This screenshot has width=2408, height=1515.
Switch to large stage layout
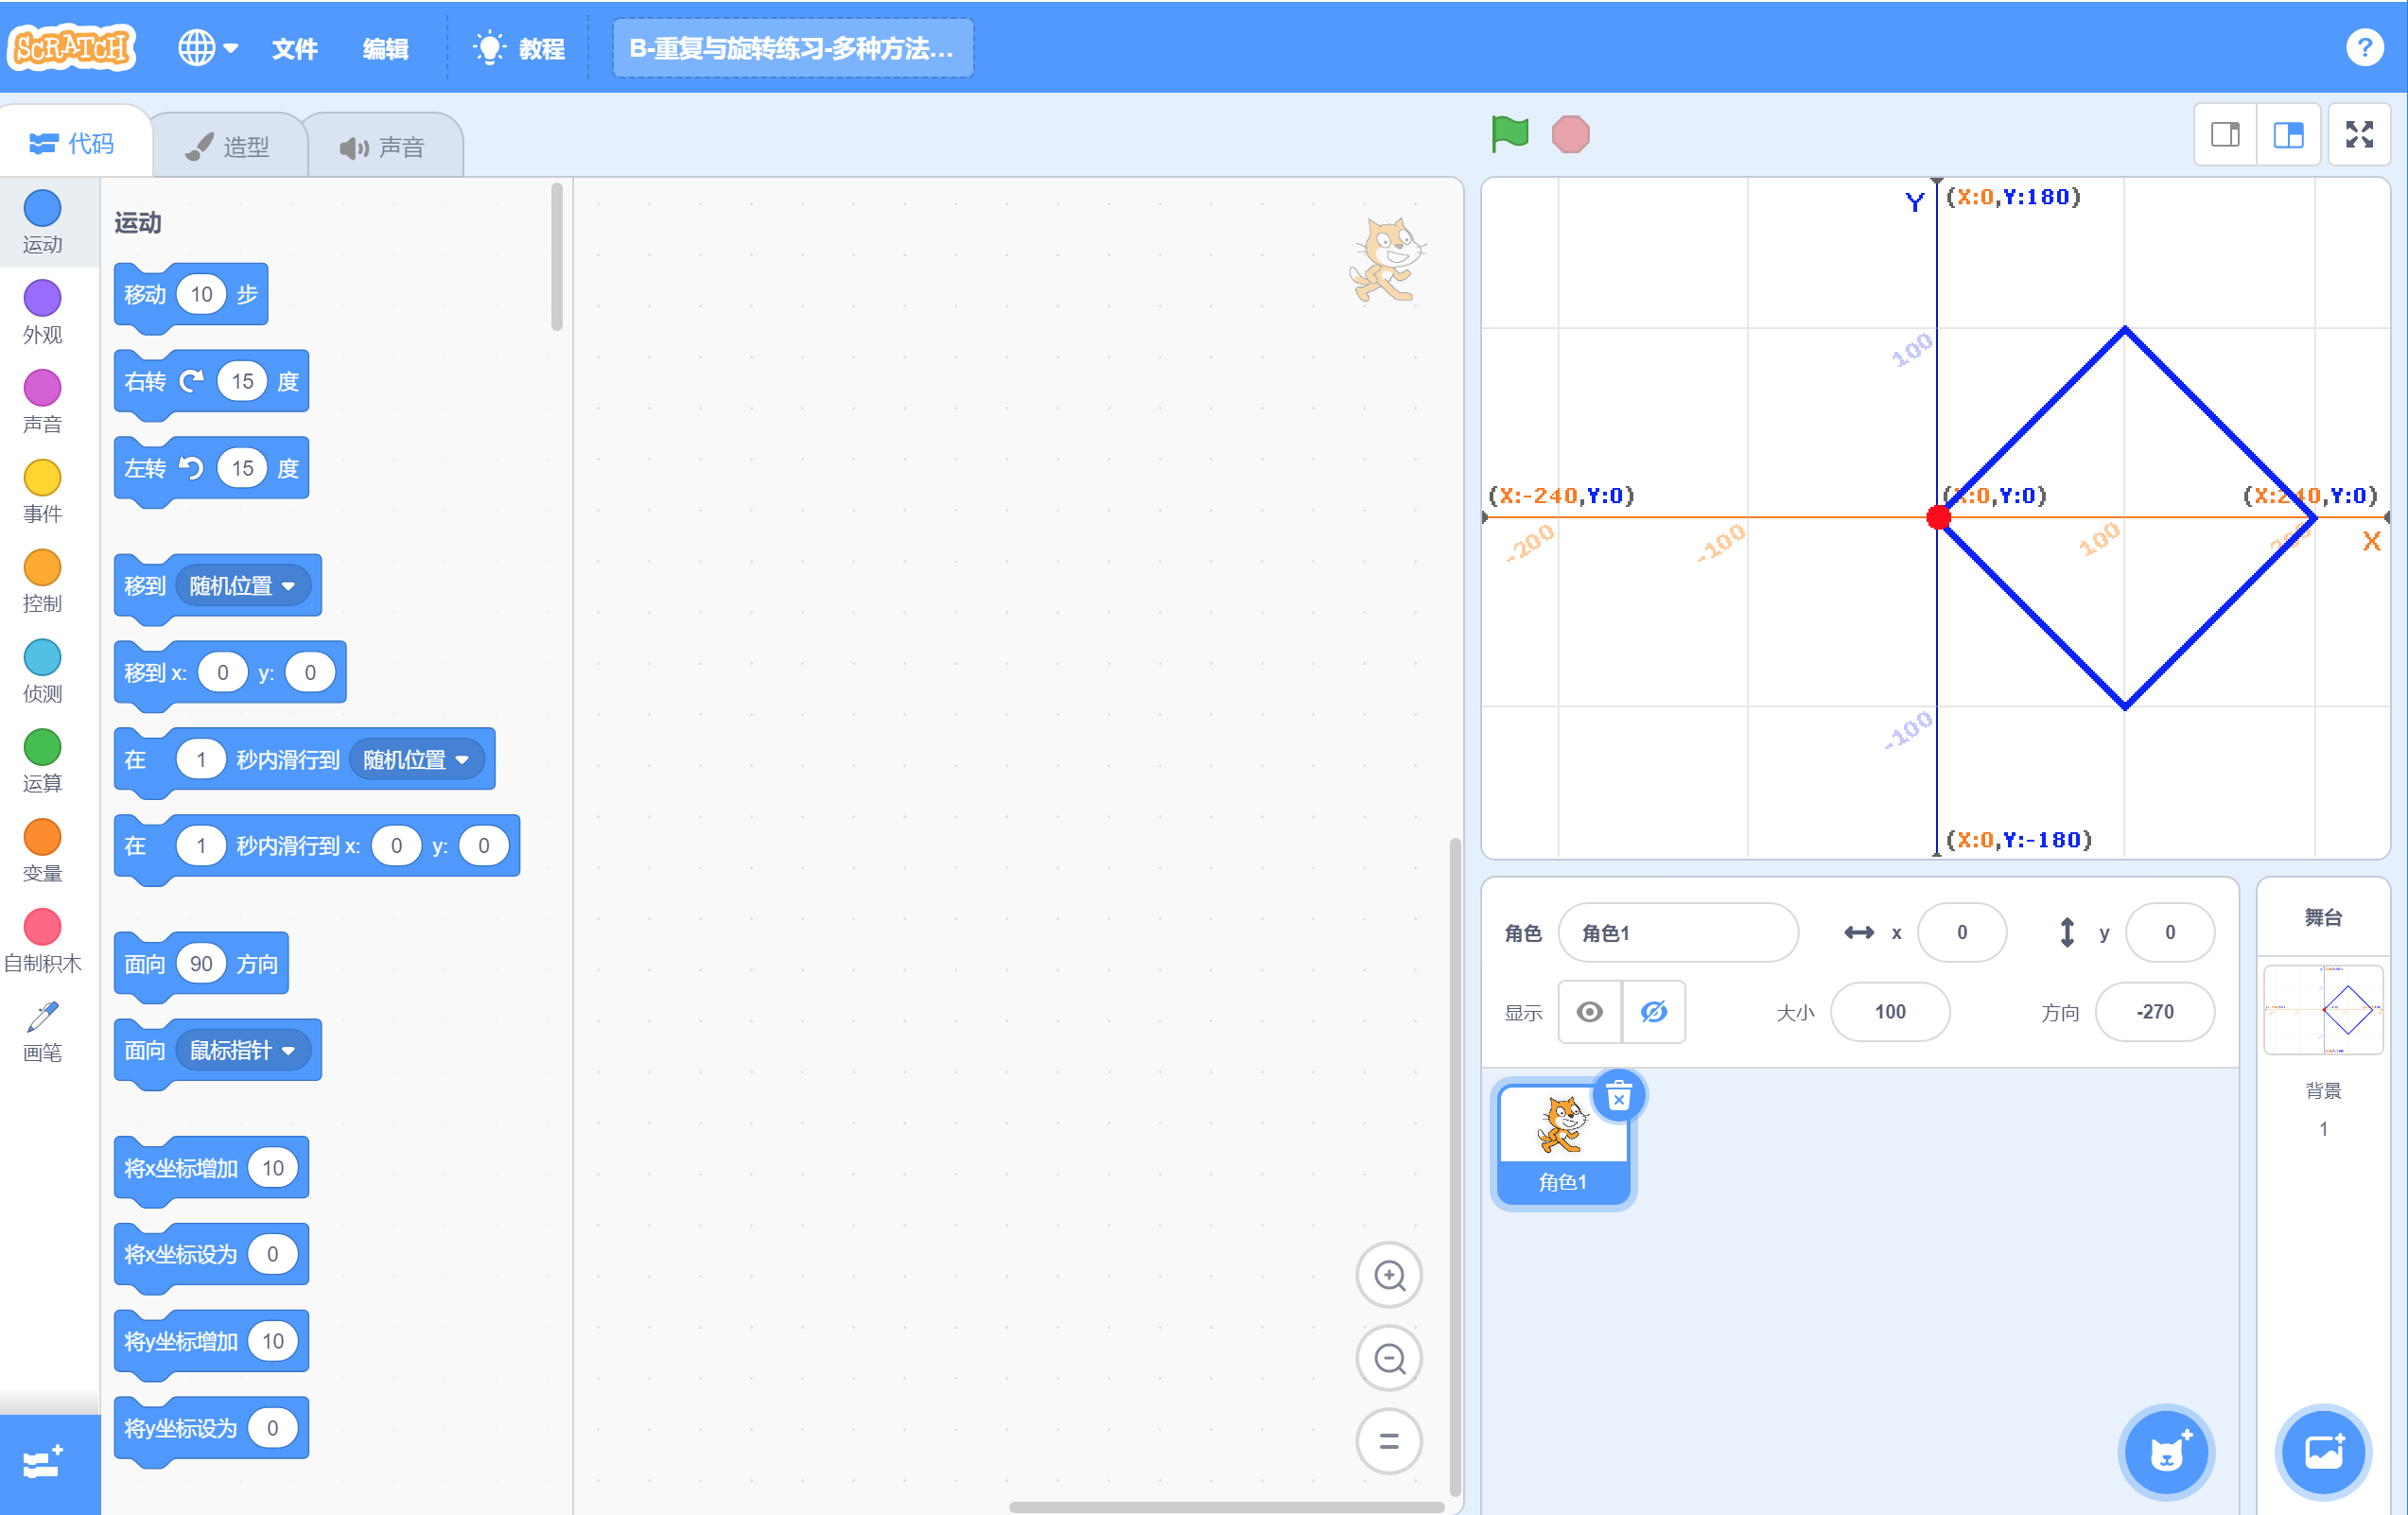2288,134
